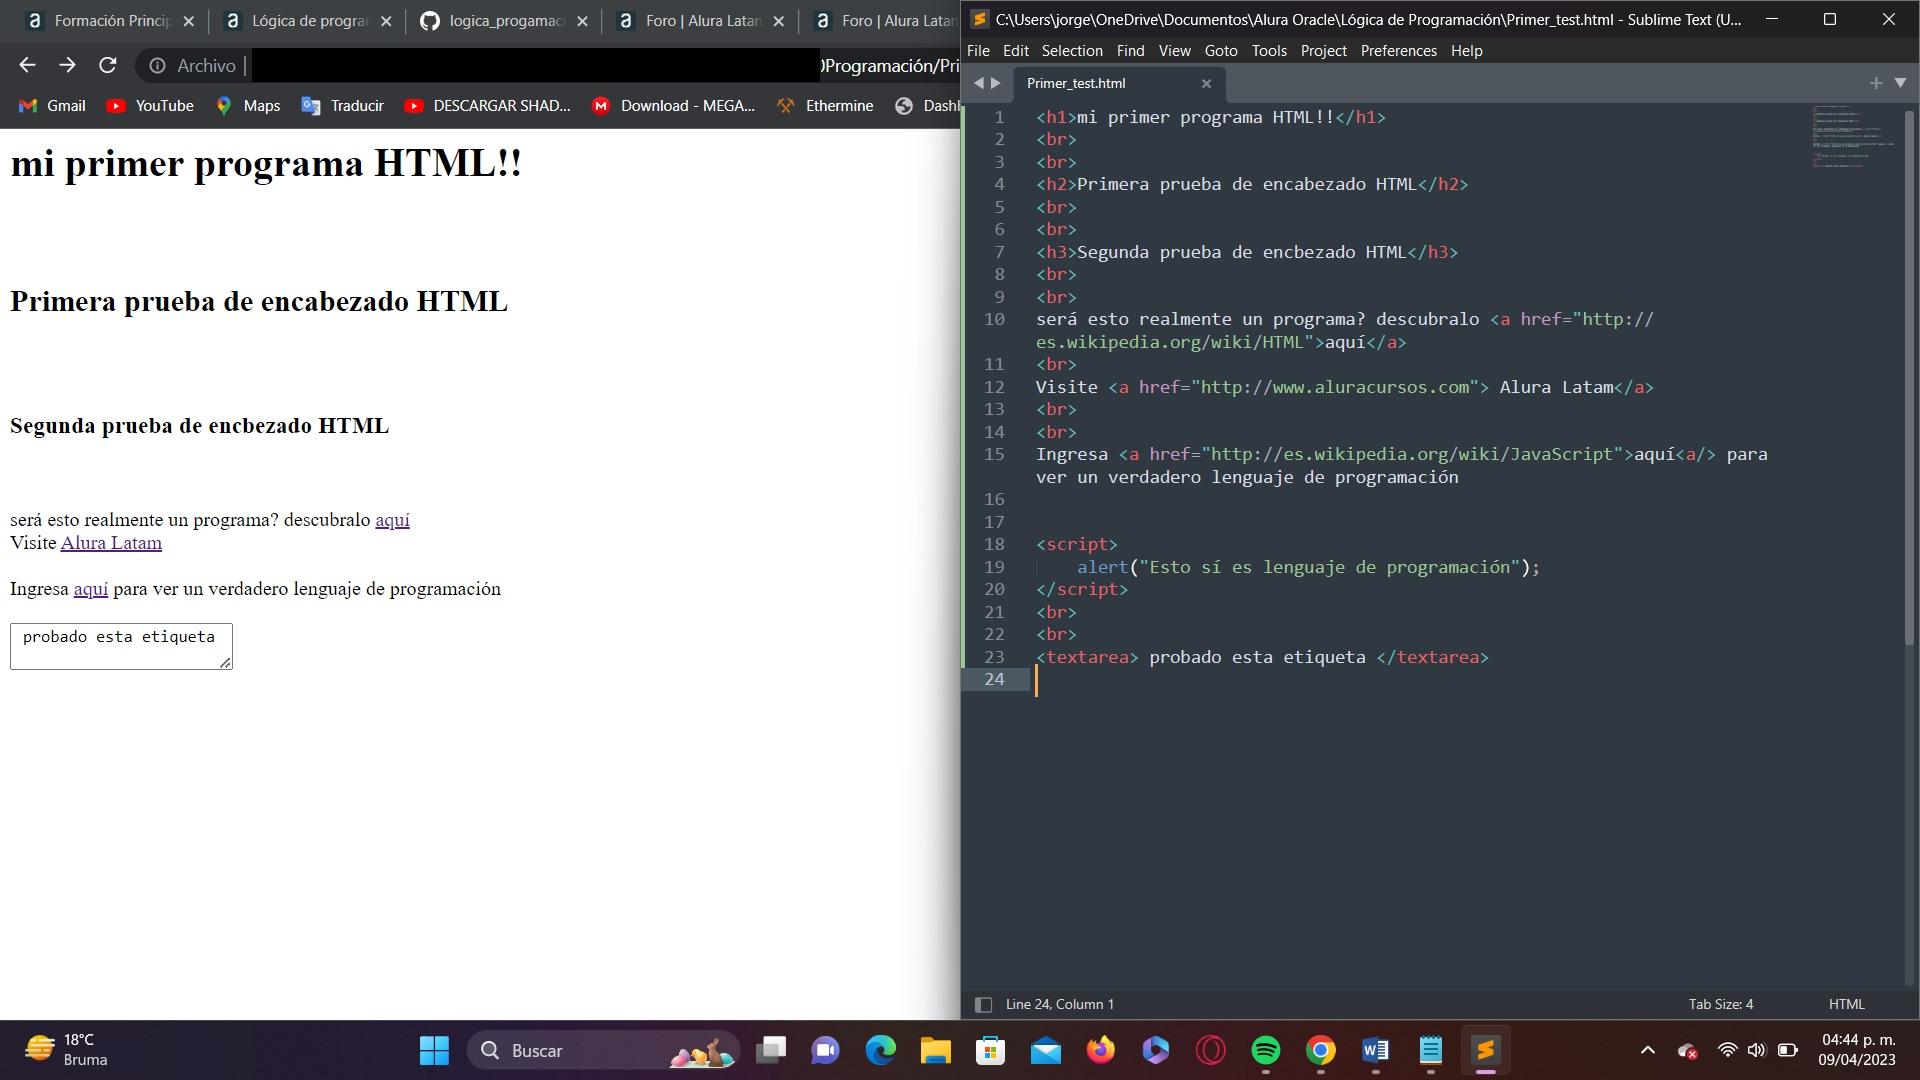Image resolution: width=1920 pixels, height=1080 pixels.
Task: Show hidden system tray icons
Action: click(1647, 1050)
